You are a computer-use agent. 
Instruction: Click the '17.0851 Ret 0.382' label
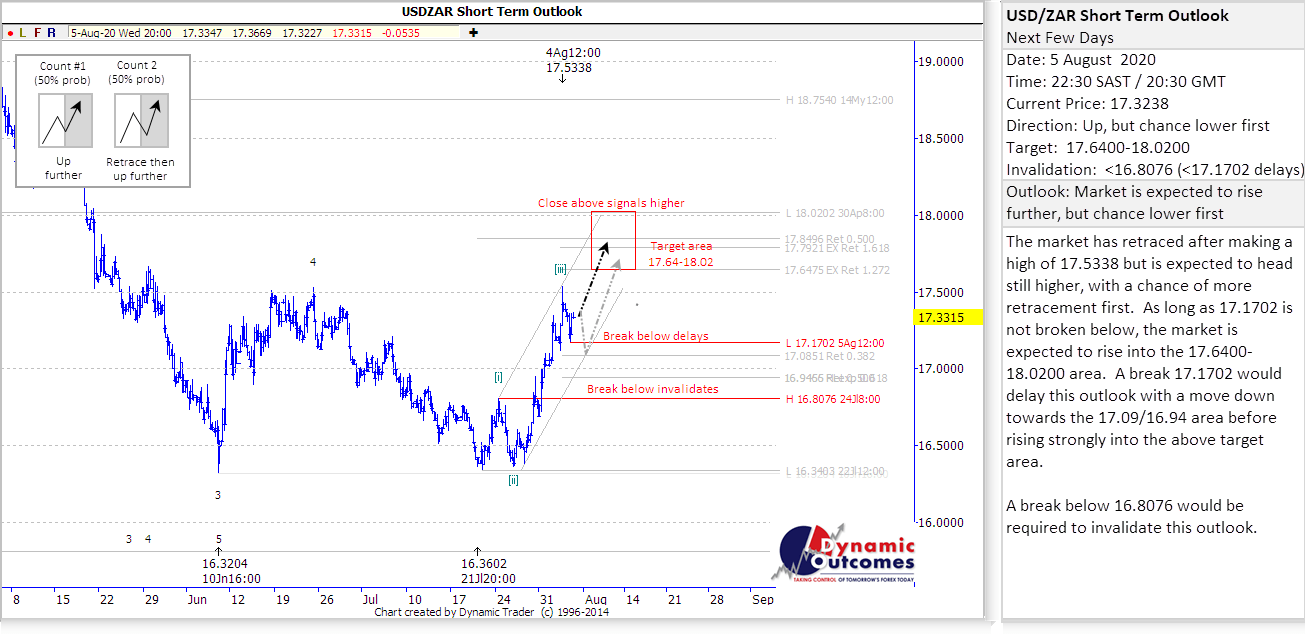click(830, 356)
